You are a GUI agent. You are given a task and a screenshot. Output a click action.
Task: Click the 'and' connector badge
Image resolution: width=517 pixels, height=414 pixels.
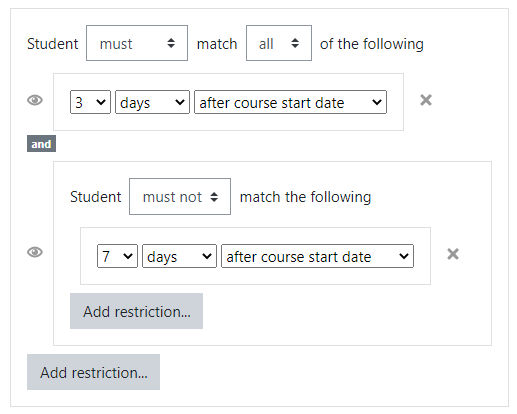41,144
